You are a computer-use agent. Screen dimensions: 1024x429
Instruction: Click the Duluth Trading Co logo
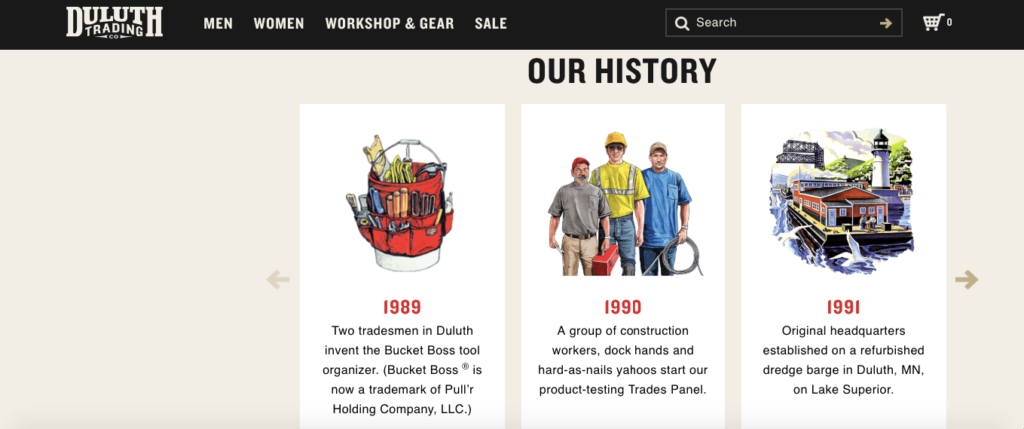coord(114,23)
